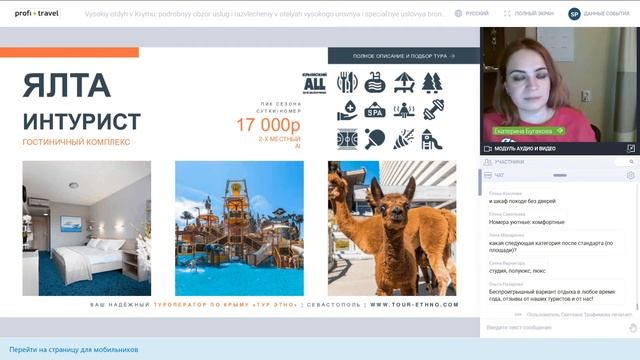
Task: Open the water park photo
Action: 239,228
